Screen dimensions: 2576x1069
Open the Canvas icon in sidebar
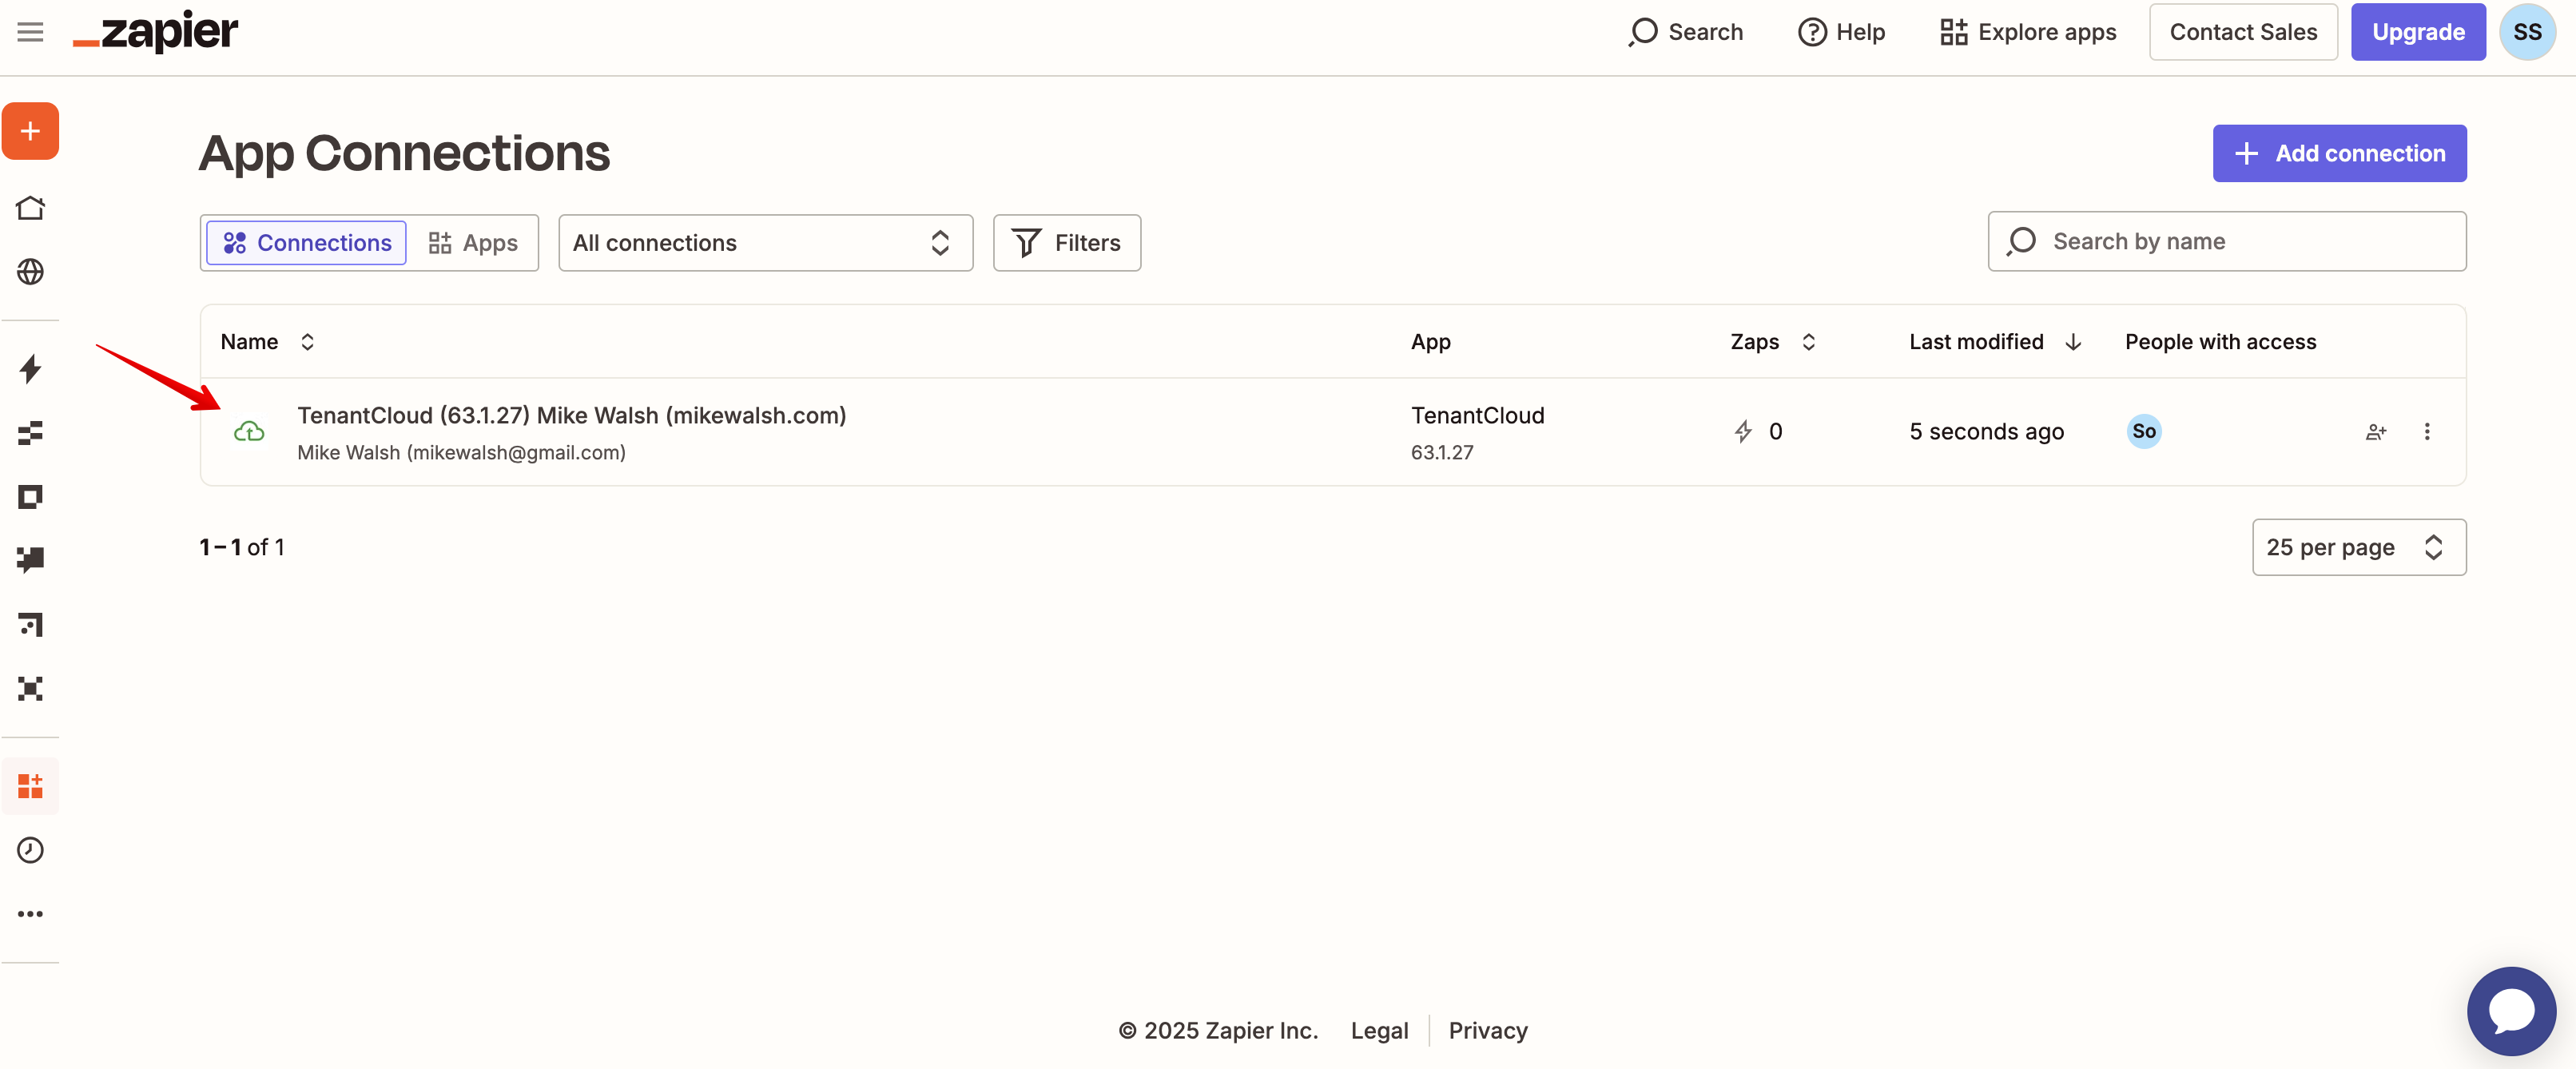coord(30,625)
